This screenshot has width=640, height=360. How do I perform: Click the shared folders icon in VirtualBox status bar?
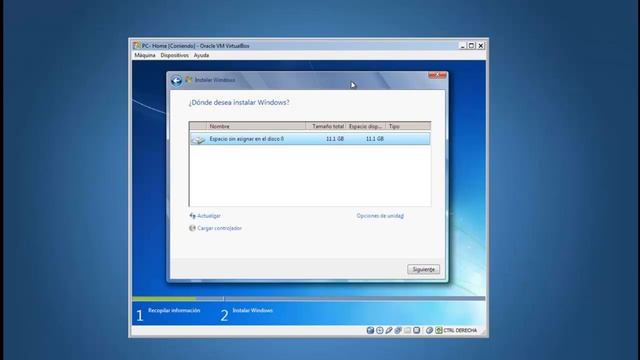pyautogui.click(x=407, y=330)
